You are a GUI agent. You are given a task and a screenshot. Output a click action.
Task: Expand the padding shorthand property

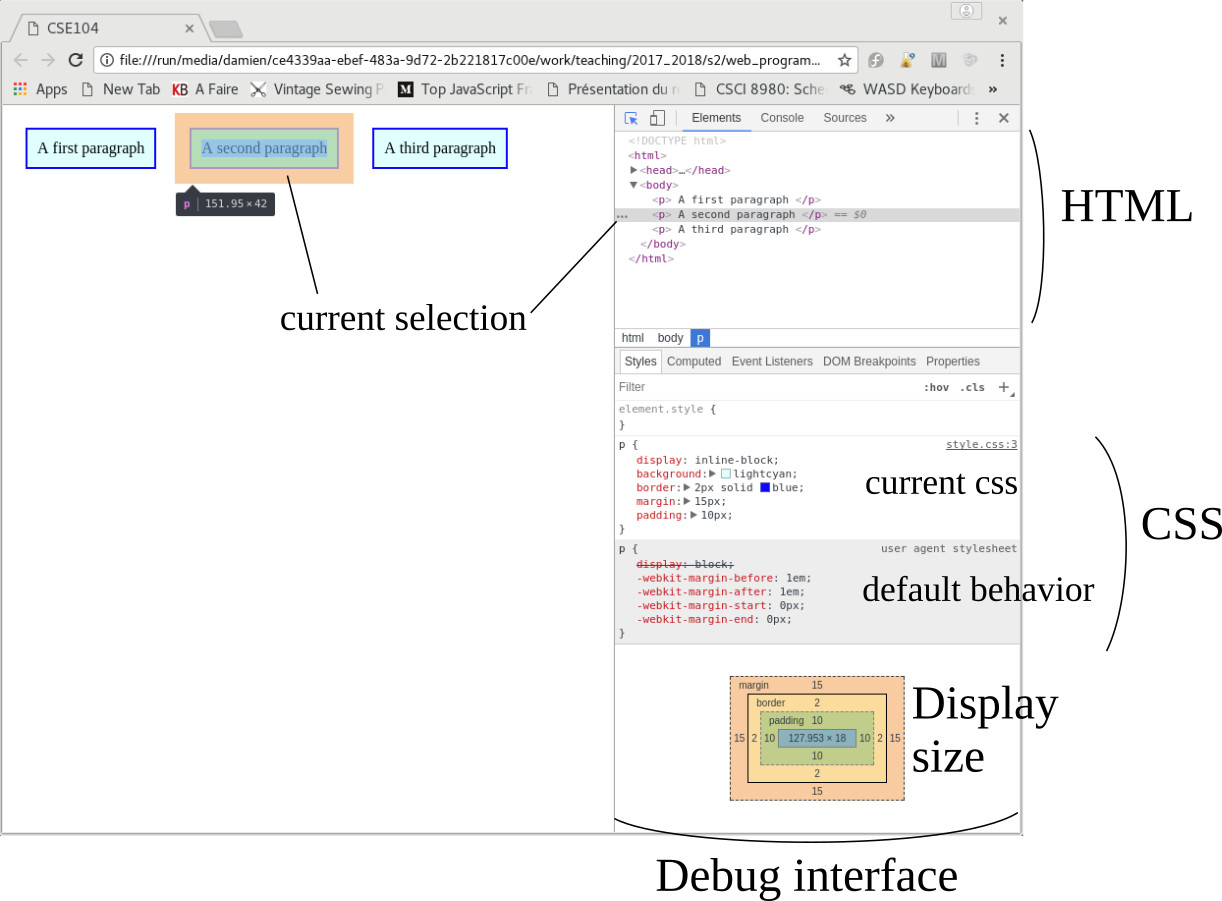click(695, 515)
